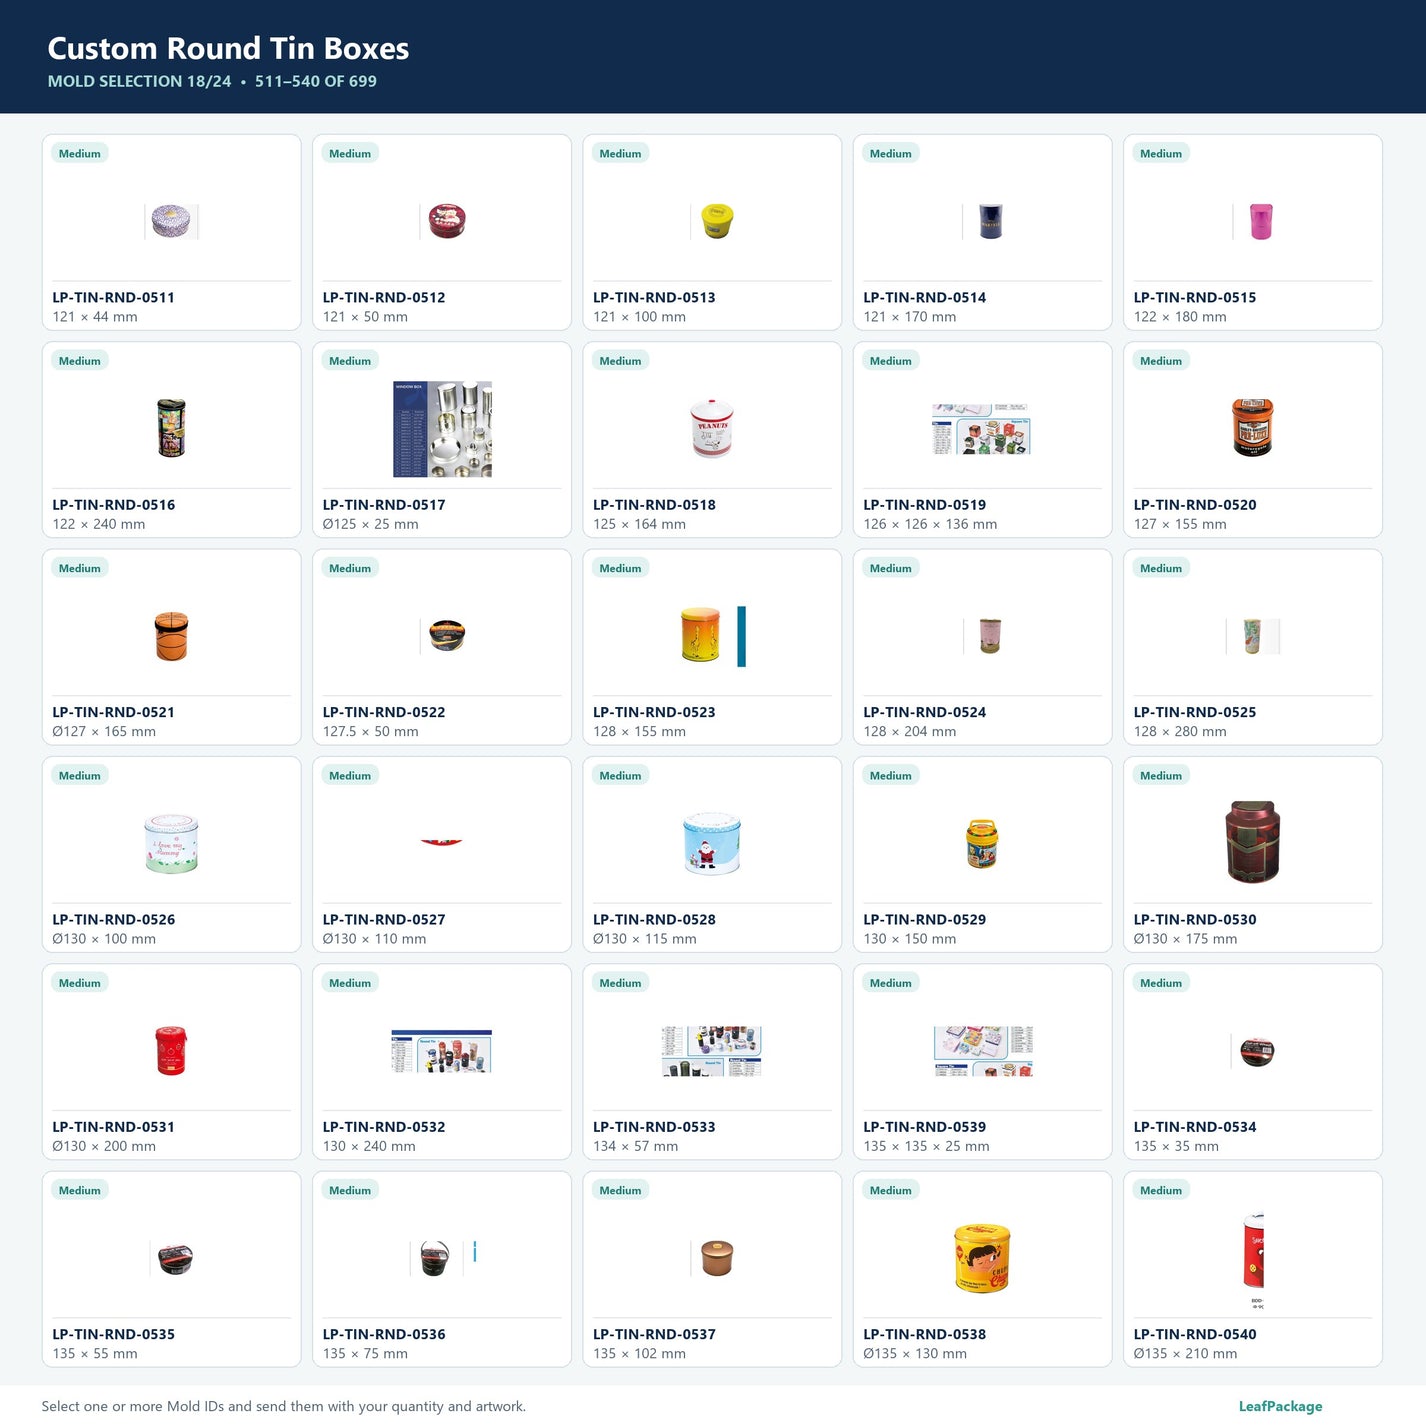
Task: Select the yellow tin image for LP-TIN-RND-0513
Action: 716,221
